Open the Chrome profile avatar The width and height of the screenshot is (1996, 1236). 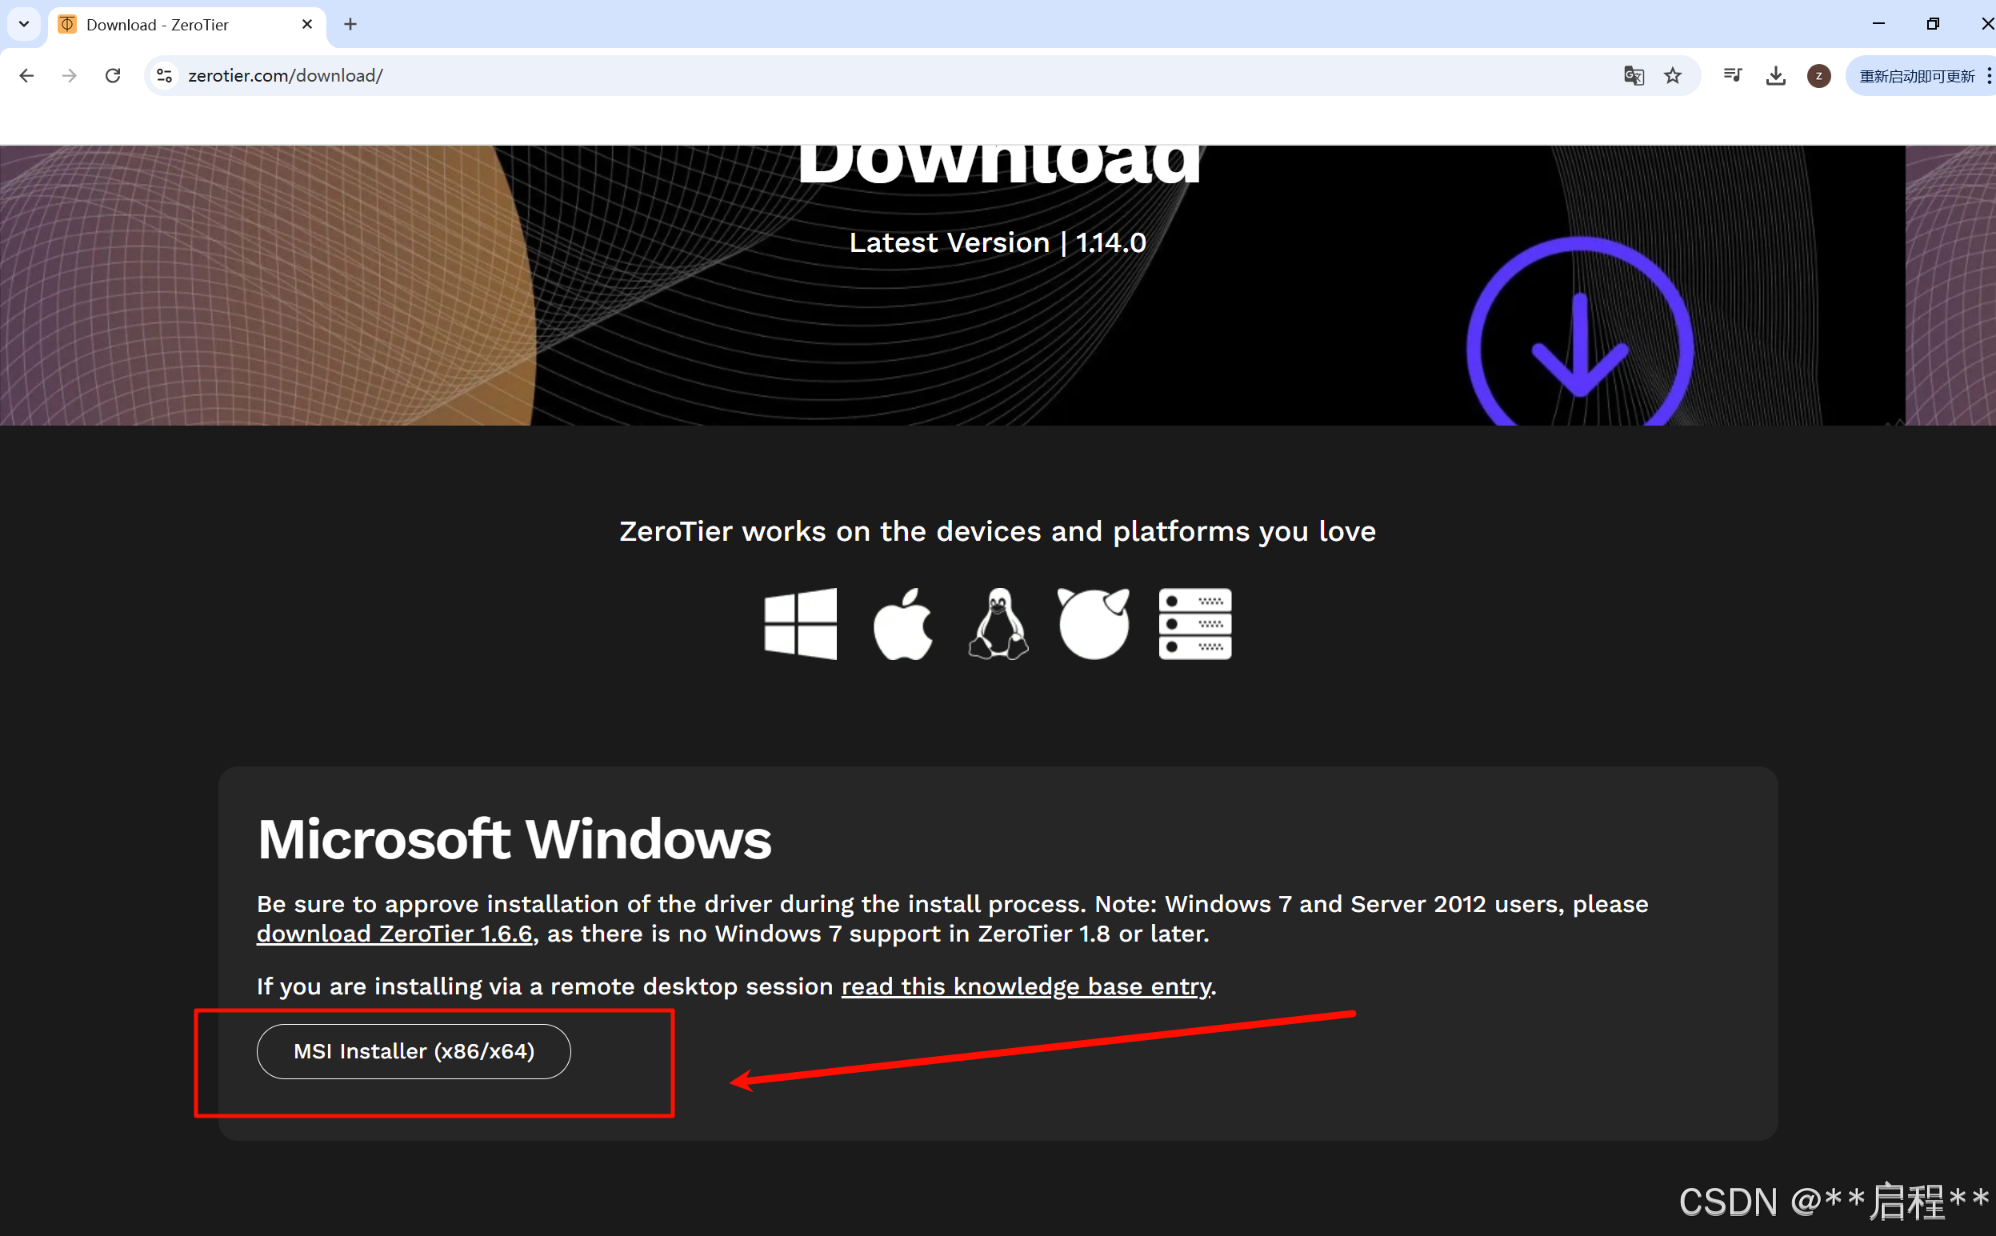tap(1819, 75)
